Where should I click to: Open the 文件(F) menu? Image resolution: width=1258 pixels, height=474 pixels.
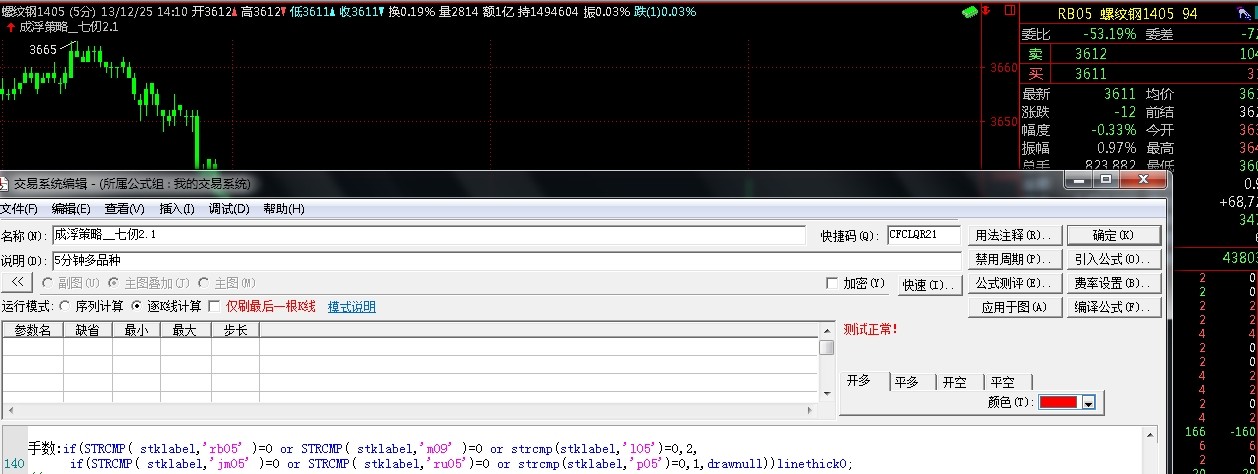18,209
